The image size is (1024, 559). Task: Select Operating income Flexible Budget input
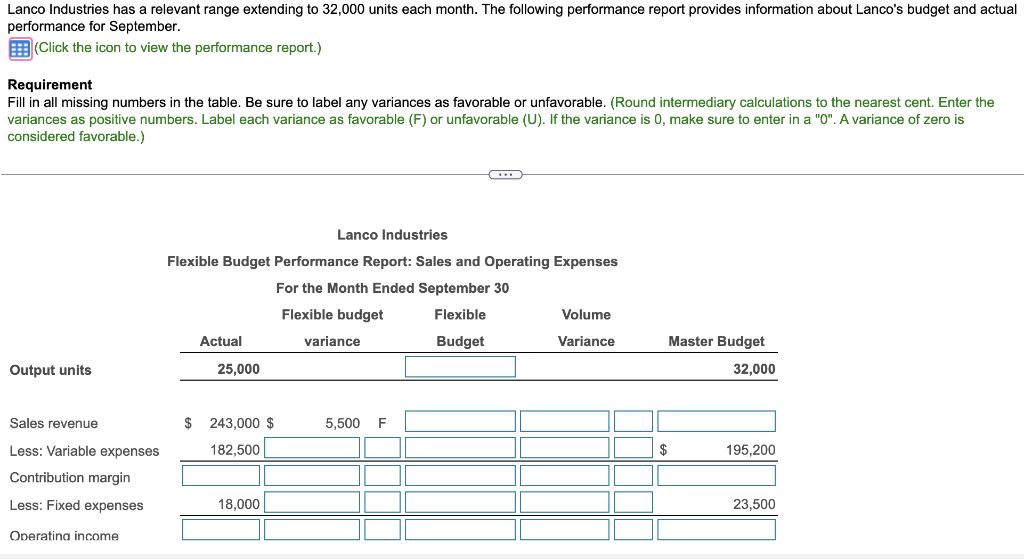pyautogui.click(x=460, y=530)
